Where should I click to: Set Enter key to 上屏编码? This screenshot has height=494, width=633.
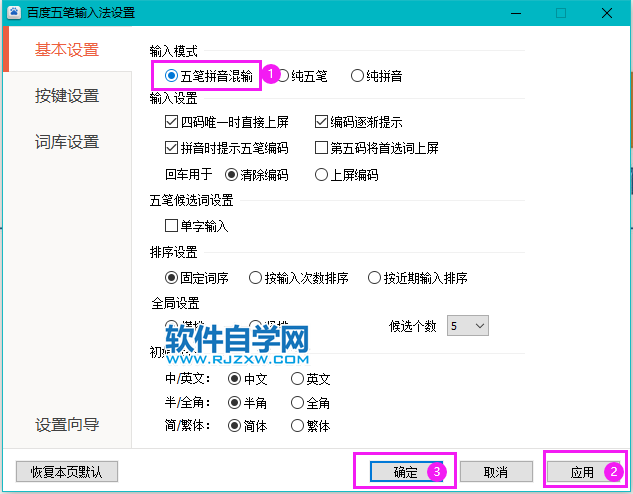[x=322, y=174]
